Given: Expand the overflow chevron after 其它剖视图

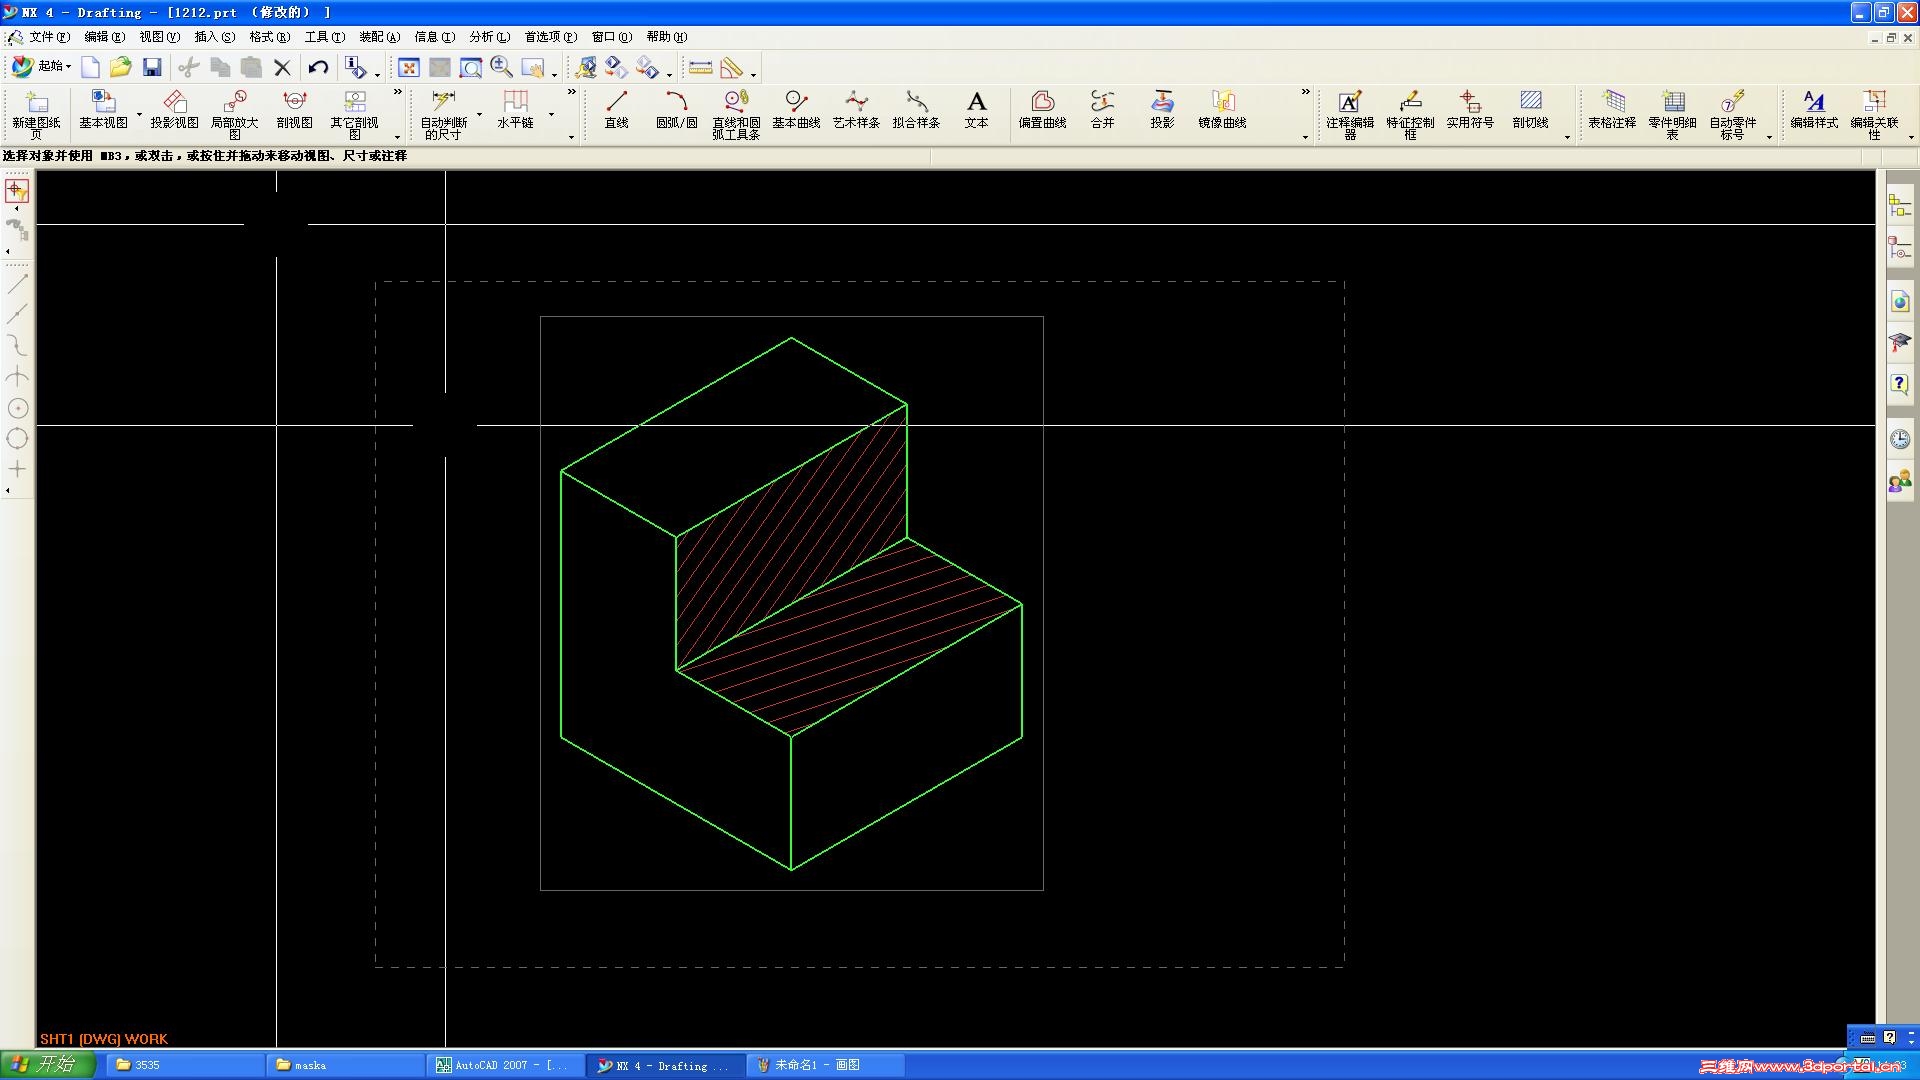Looking at the screenshot, I should coord(398,92).
